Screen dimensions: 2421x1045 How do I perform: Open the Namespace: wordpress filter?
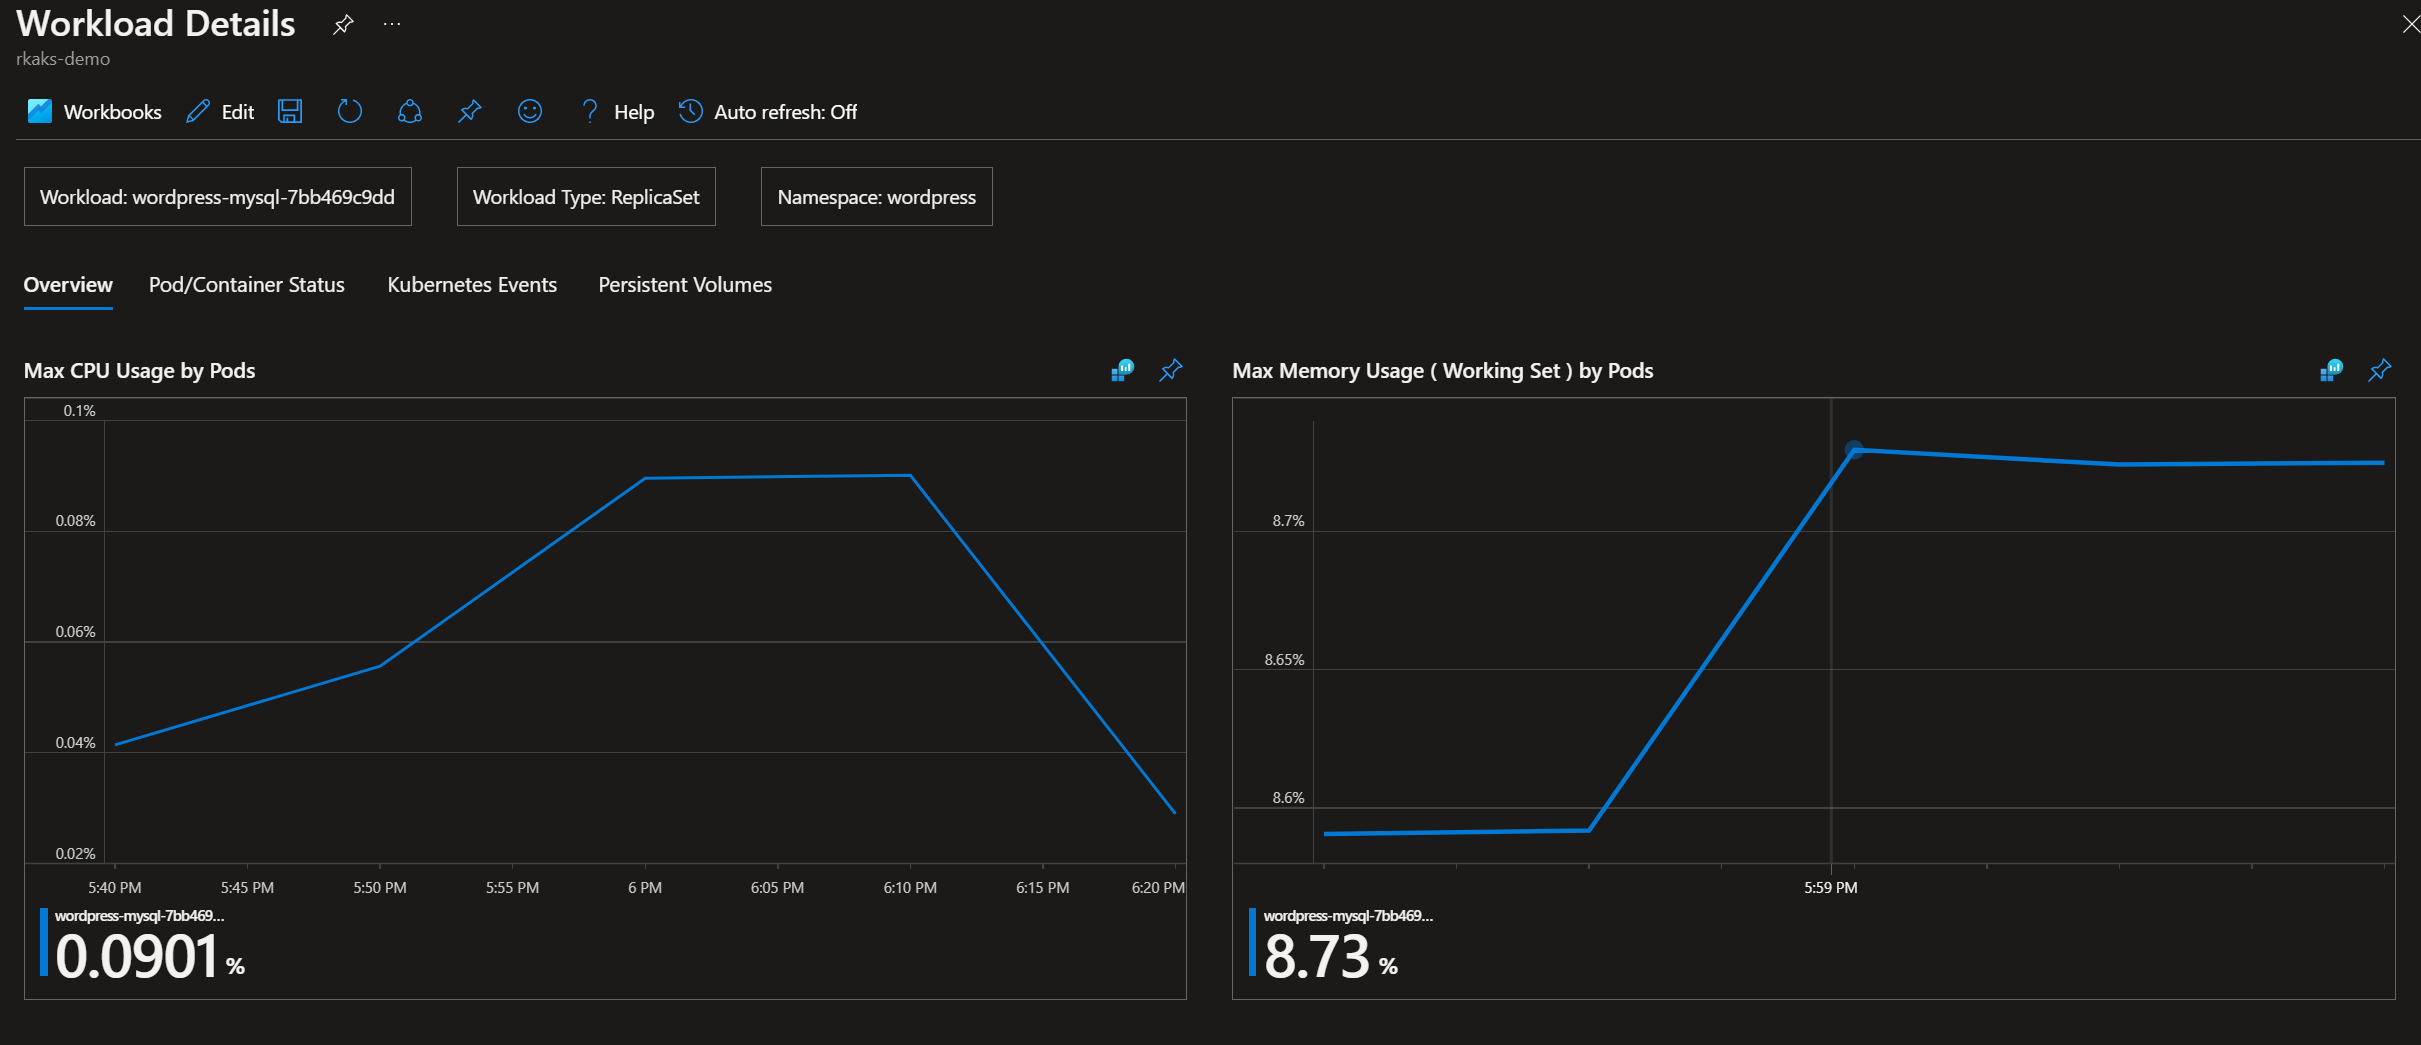(x=875, y=197)
